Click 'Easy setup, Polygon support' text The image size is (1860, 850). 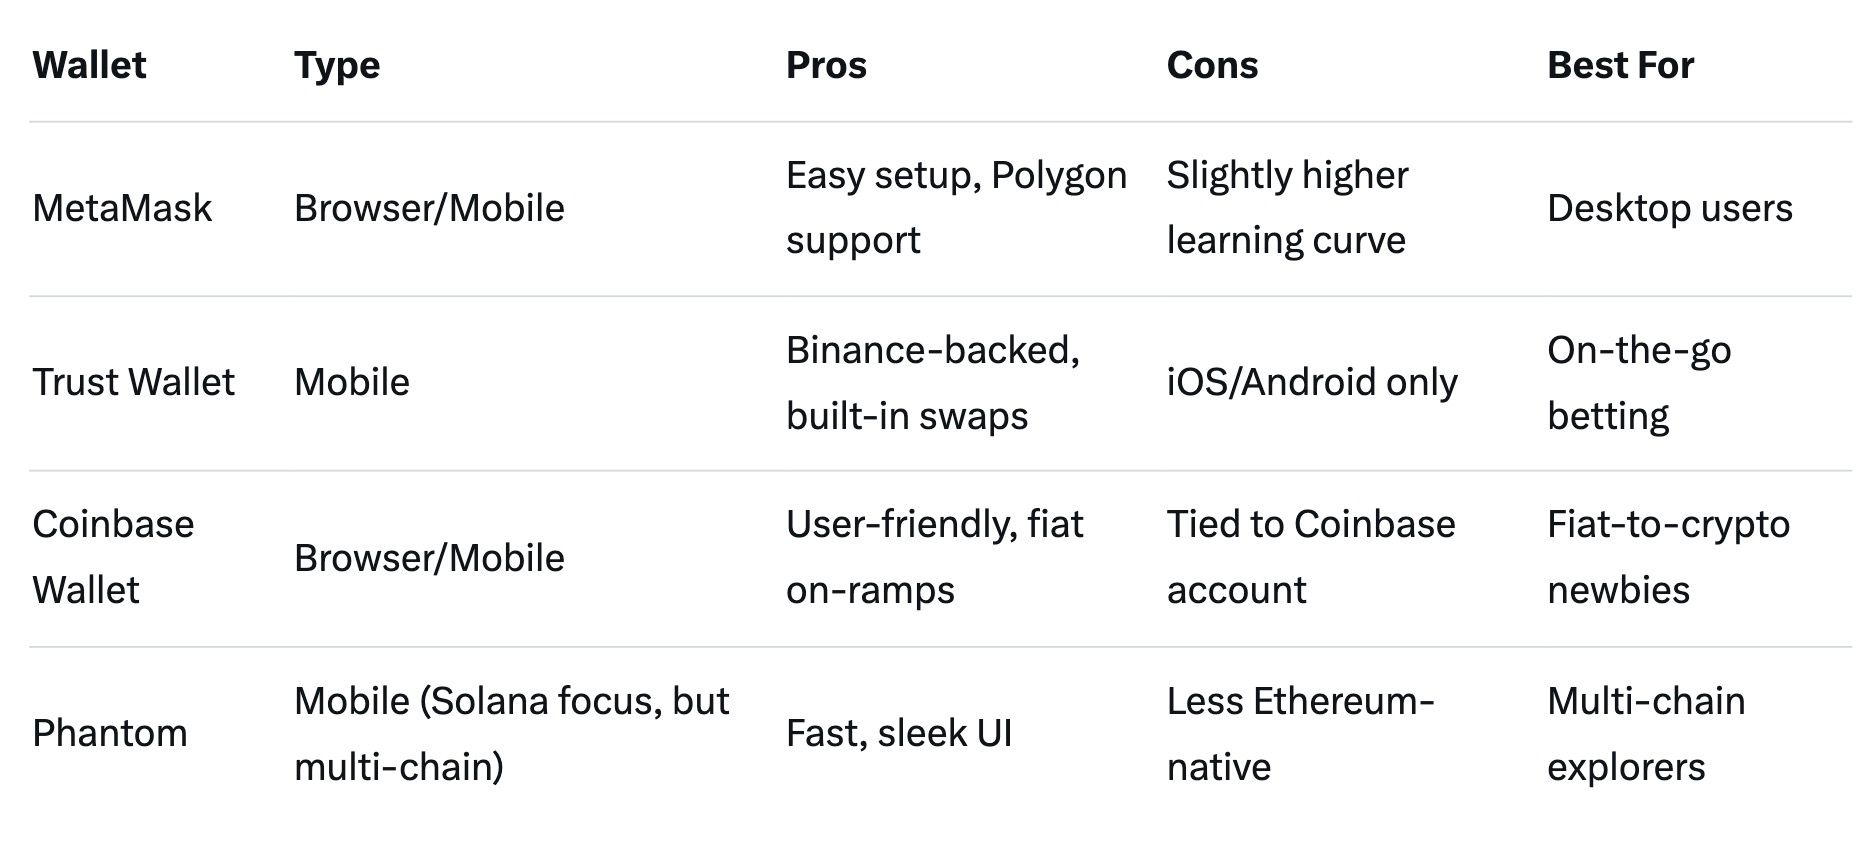point(955,208)
